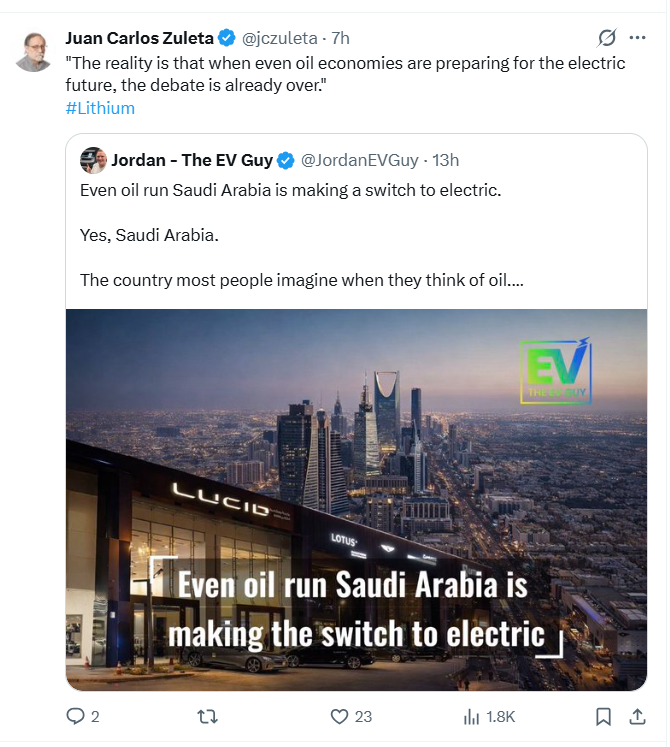Open view analytics bar chart icon
Screen dimensions: 670x747
click(472, 716)
